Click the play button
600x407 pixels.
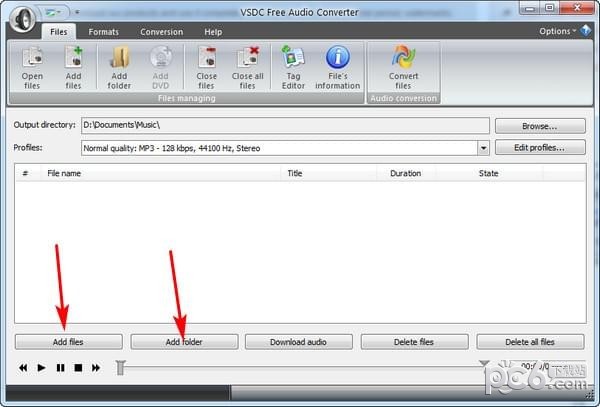pyautogui.click(x=41, y=368)
